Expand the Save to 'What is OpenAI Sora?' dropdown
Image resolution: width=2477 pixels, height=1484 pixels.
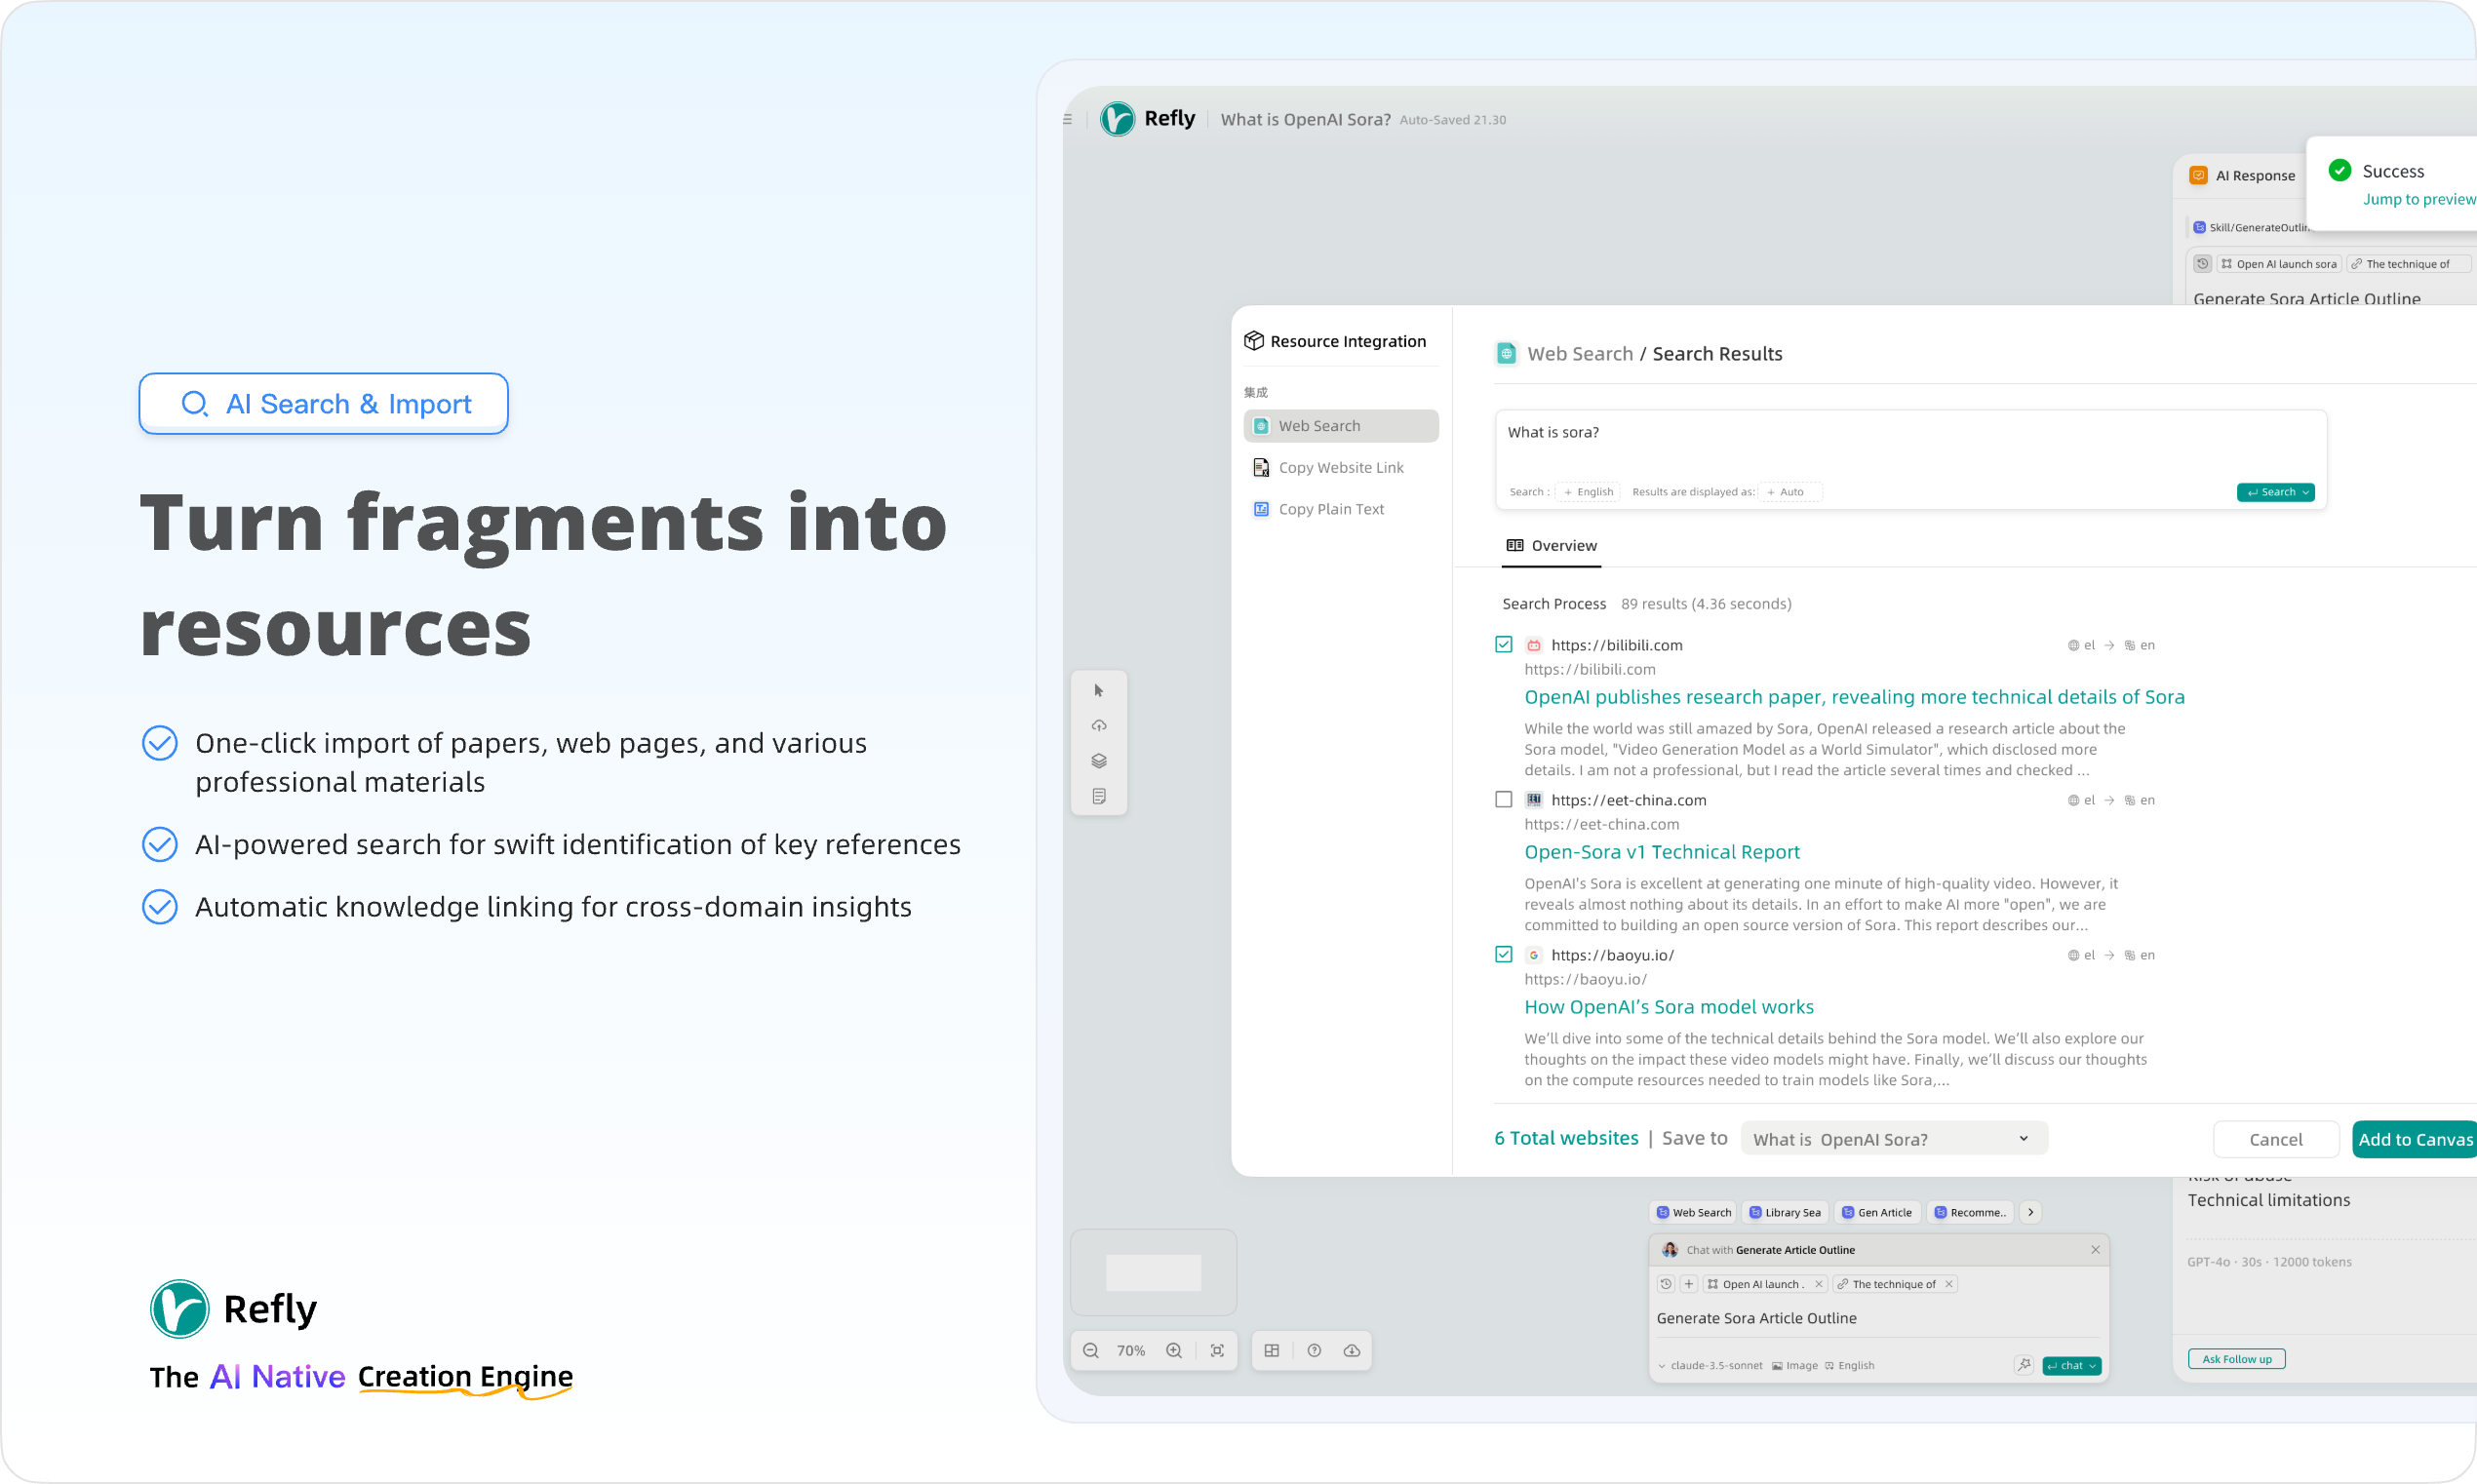coord(1893,1139)
